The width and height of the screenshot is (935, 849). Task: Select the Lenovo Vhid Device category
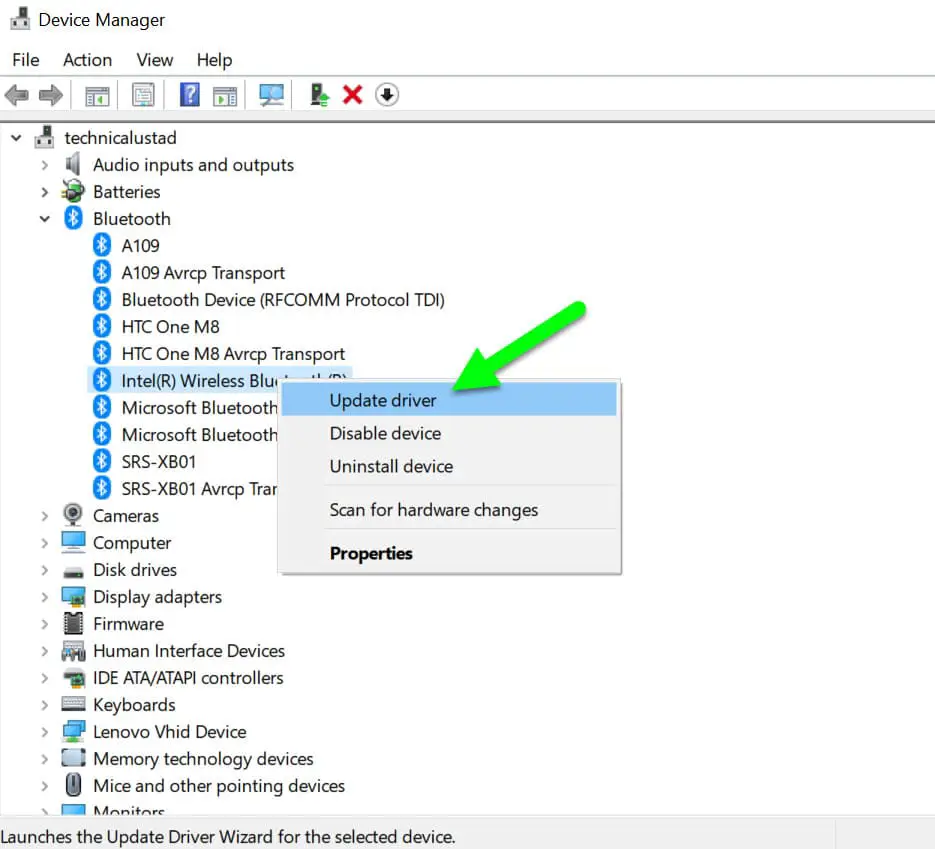(170, 732)
